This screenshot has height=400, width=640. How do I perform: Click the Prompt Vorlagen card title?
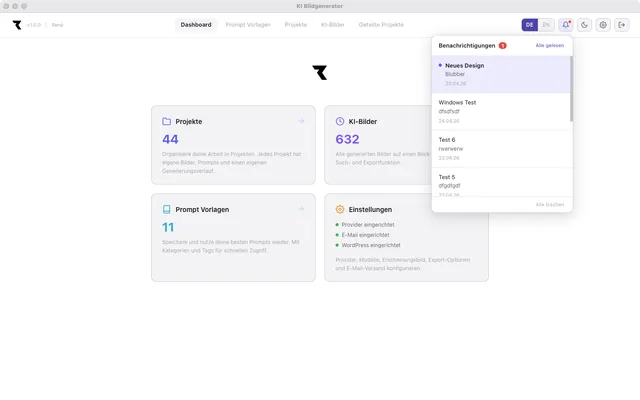pos(202,209)
